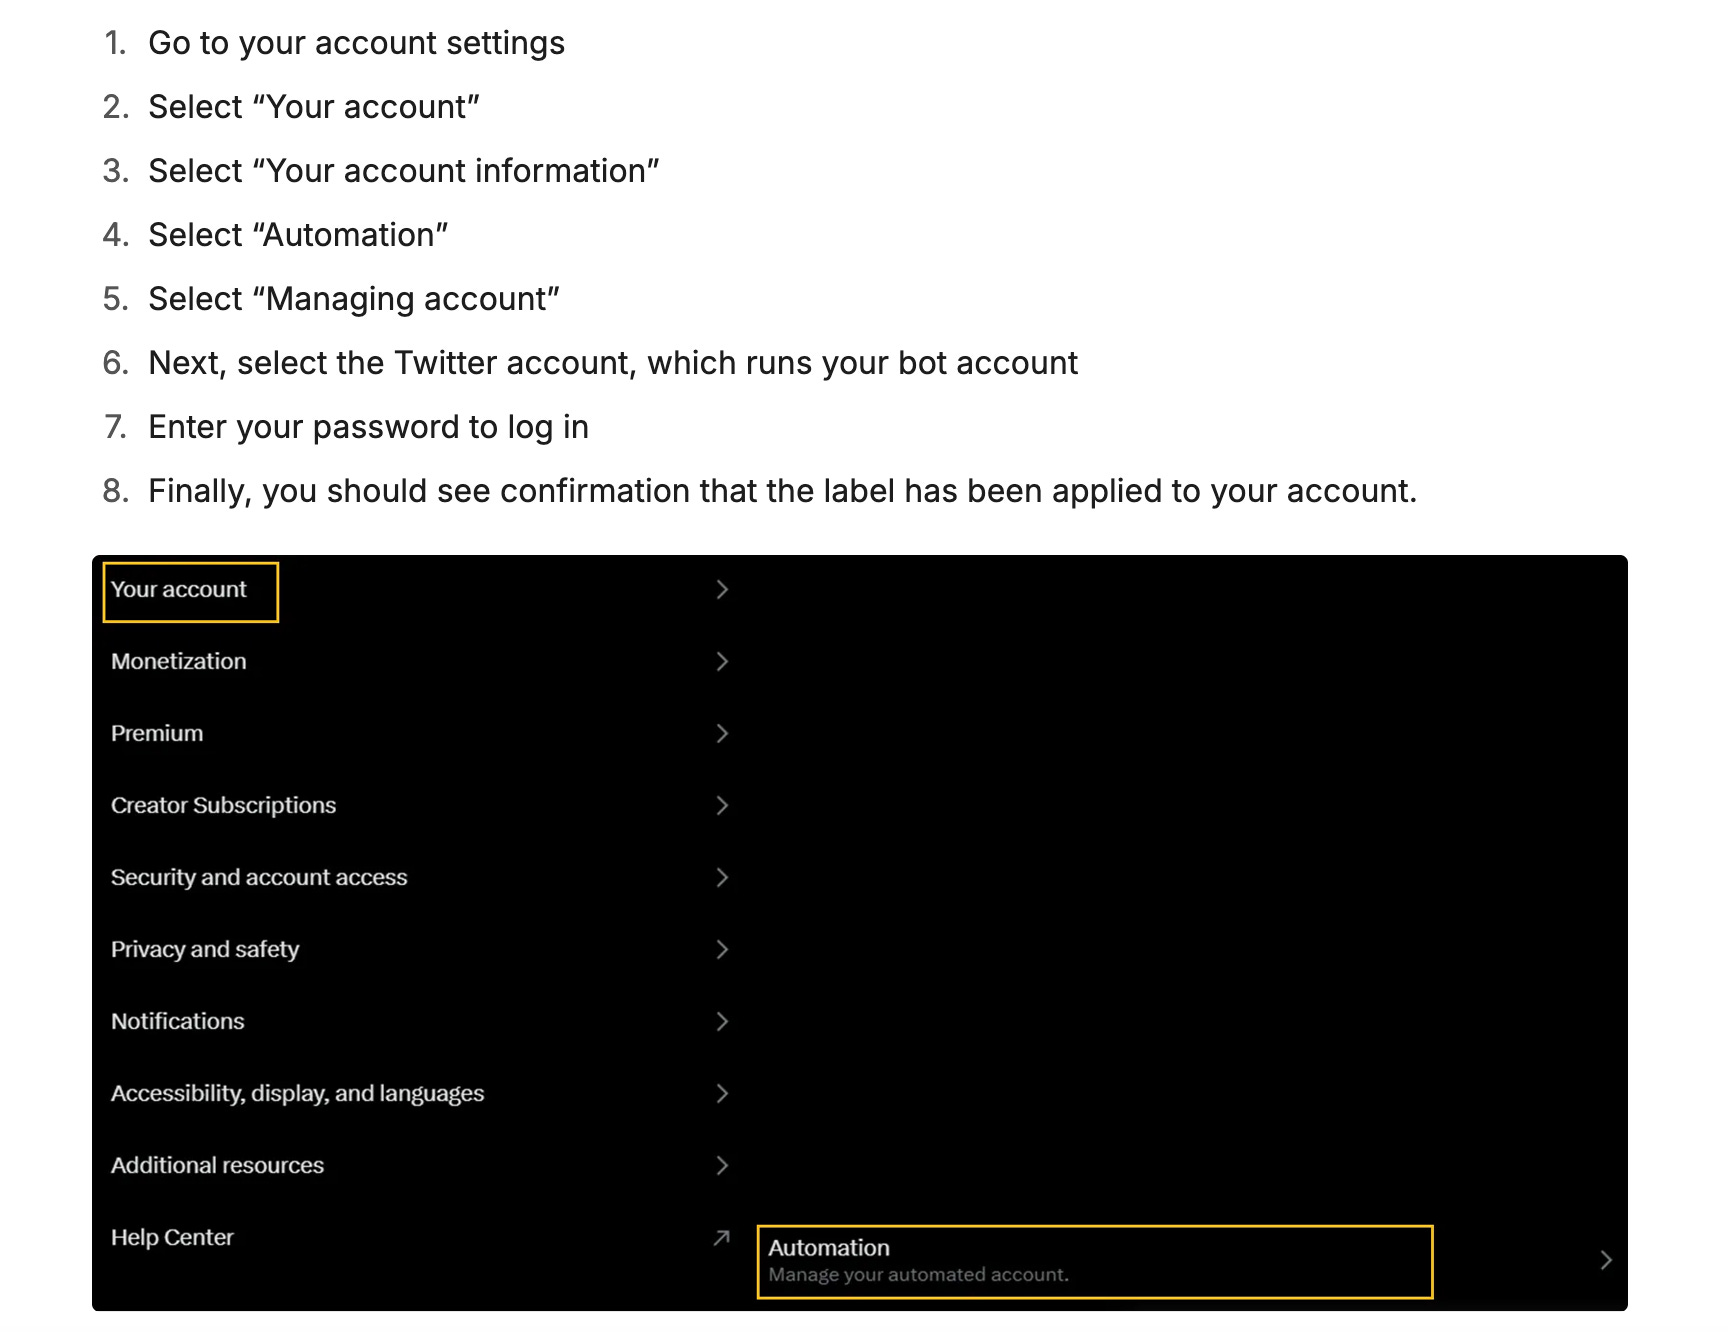The width and height of the screenshot is (1728, 1332).
Task: Click the chevron at the right of Automation
Action: click(1606, 1261)
